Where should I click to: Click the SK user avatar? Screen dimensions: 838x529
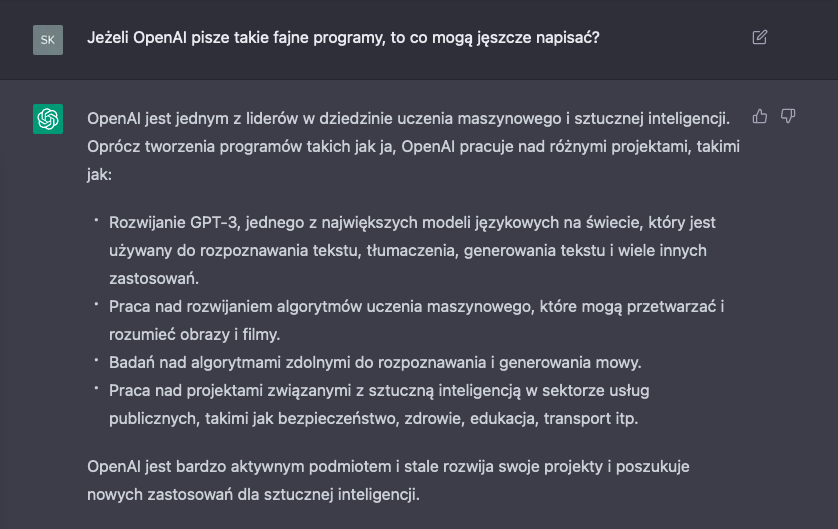tap(48, 39)
